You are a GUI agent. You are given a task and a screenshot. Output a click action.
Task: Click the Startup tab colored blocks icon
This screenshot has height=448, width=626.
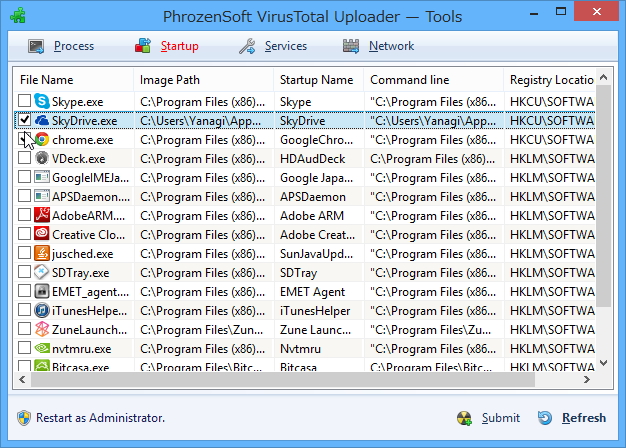143,46
